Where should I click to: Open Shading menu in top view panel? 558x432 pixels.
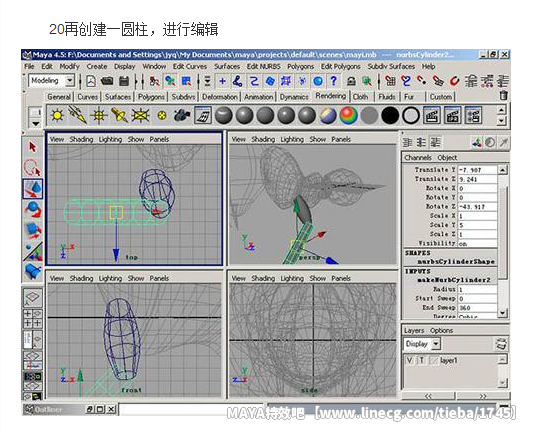(81, 139)
